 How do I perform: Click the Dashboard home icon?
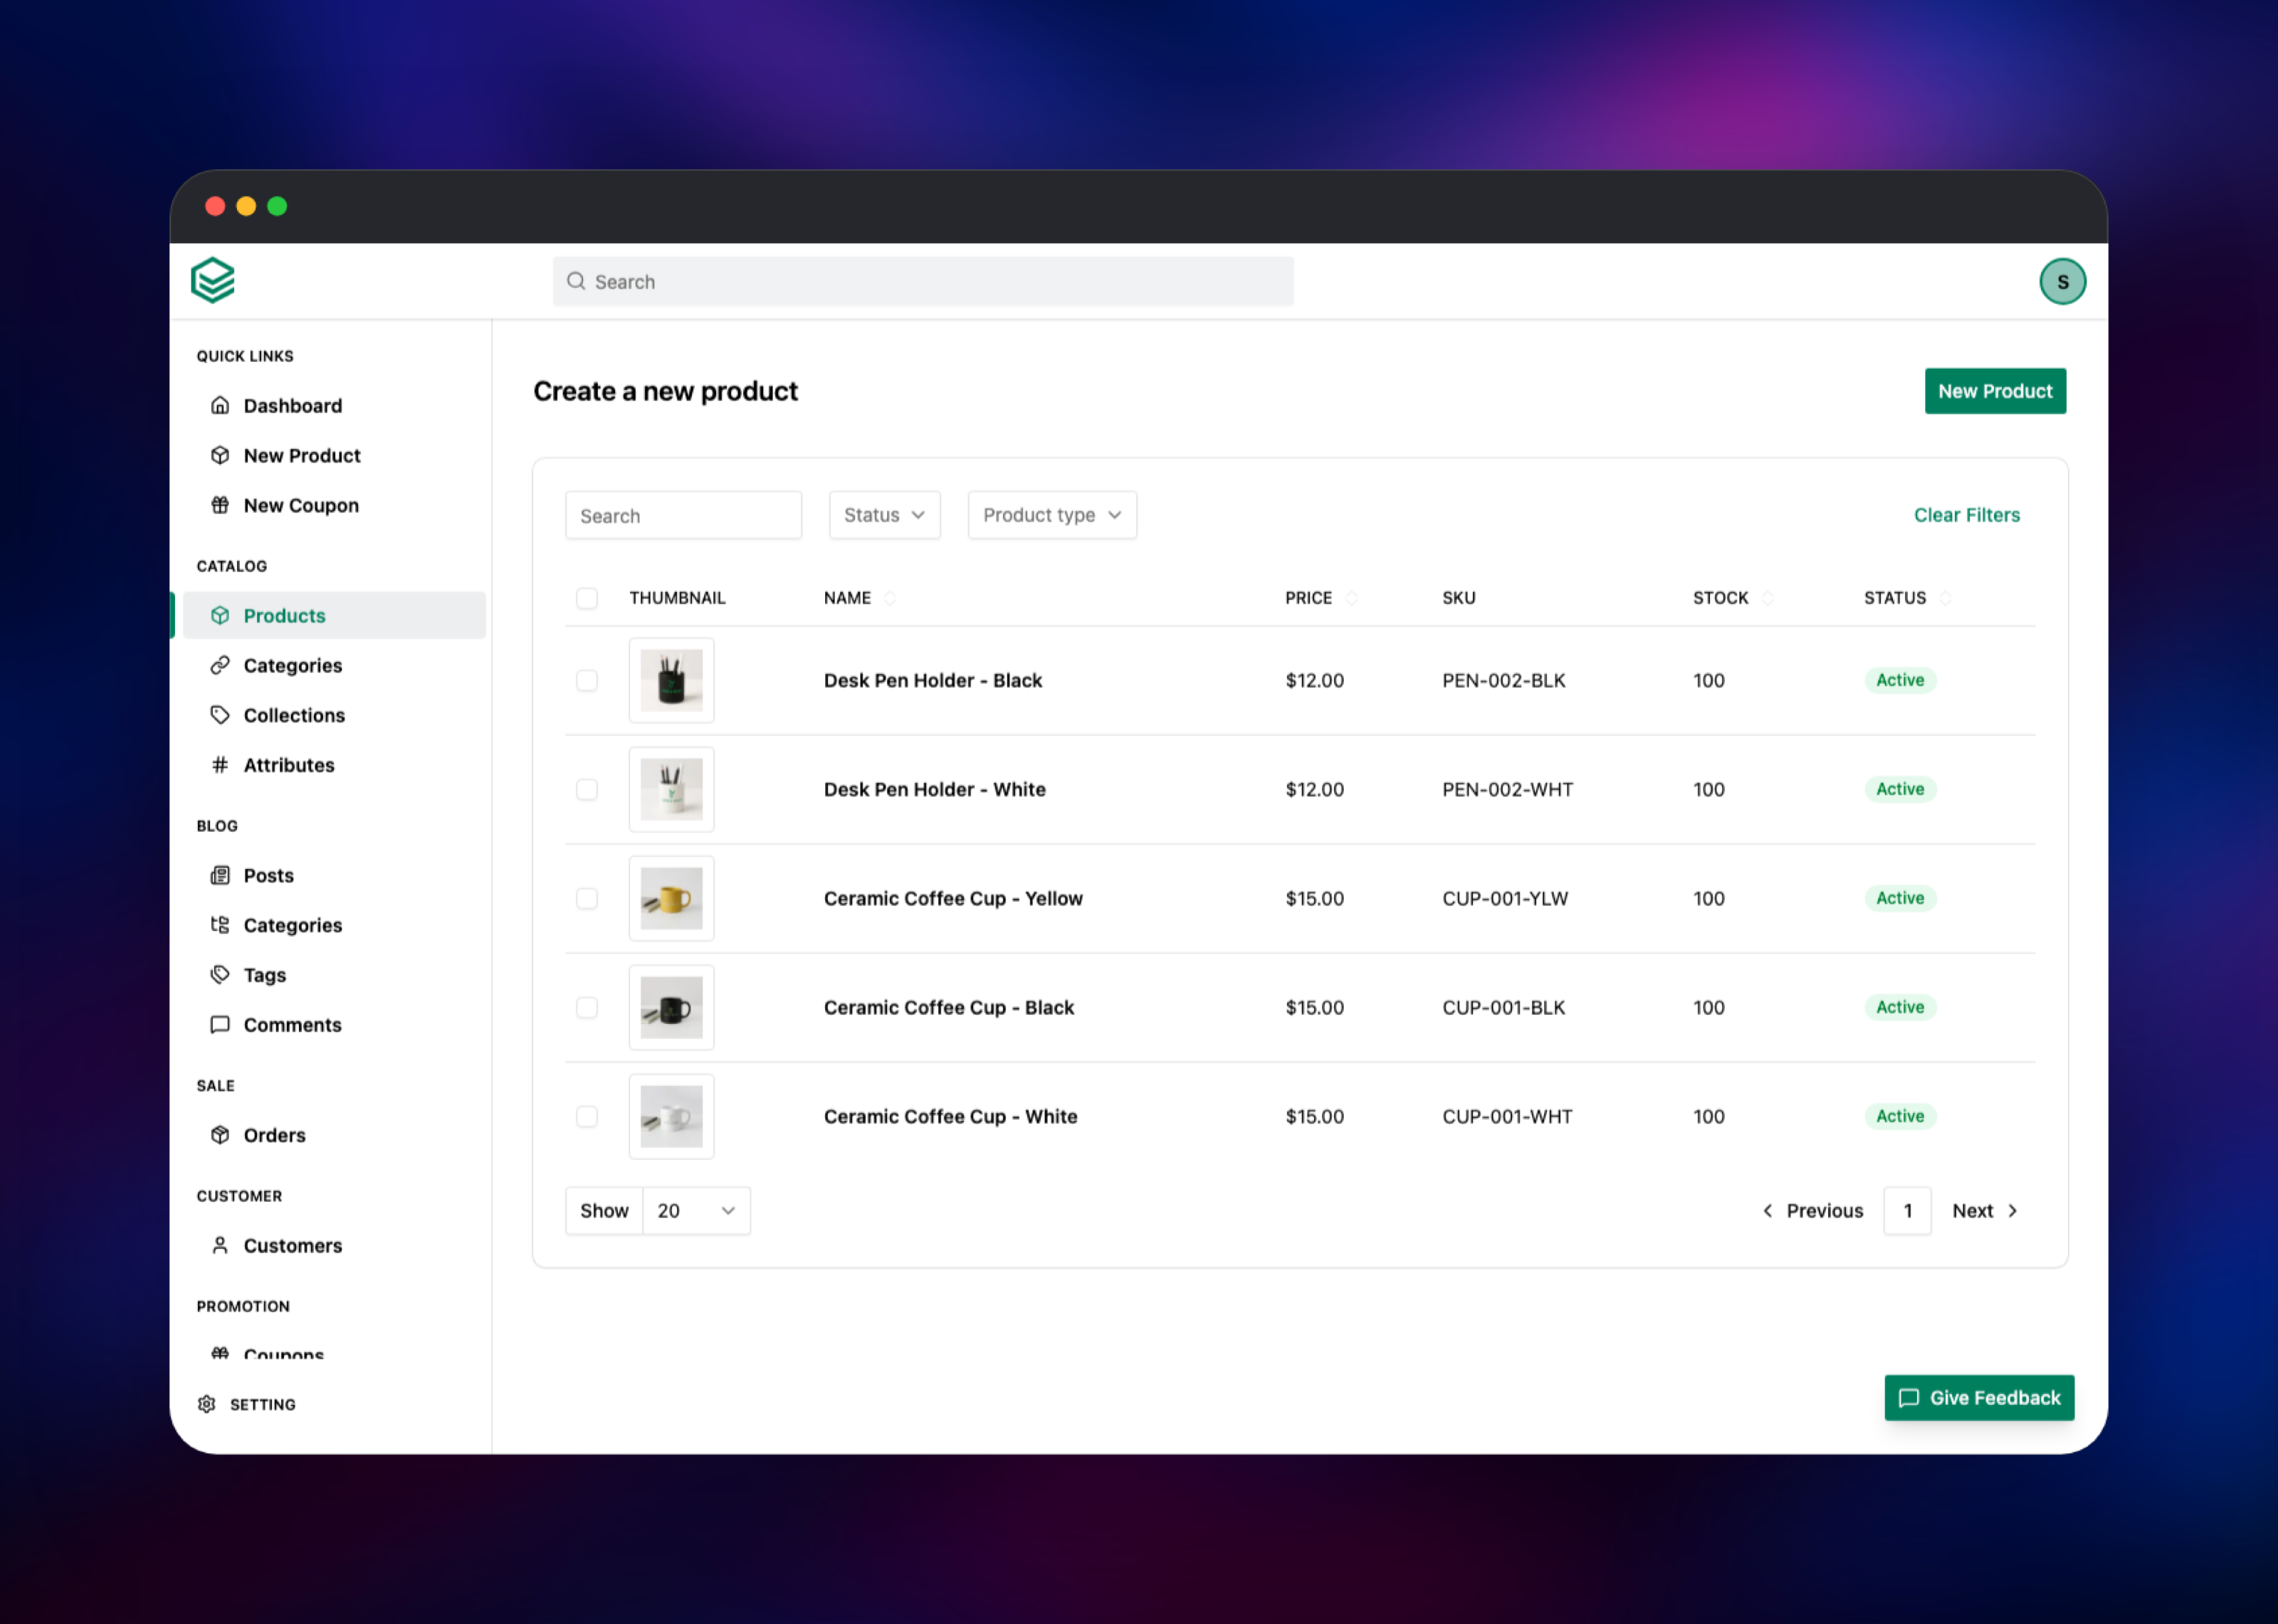click(220, 405)
